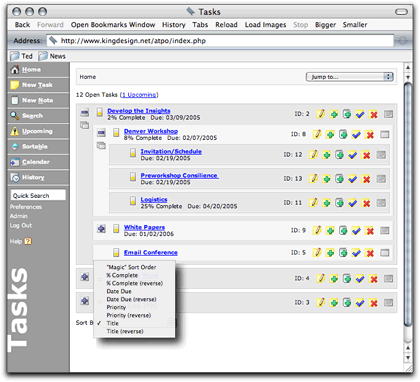Collapse the Denver Workshop subtasks

pos(101,133)
